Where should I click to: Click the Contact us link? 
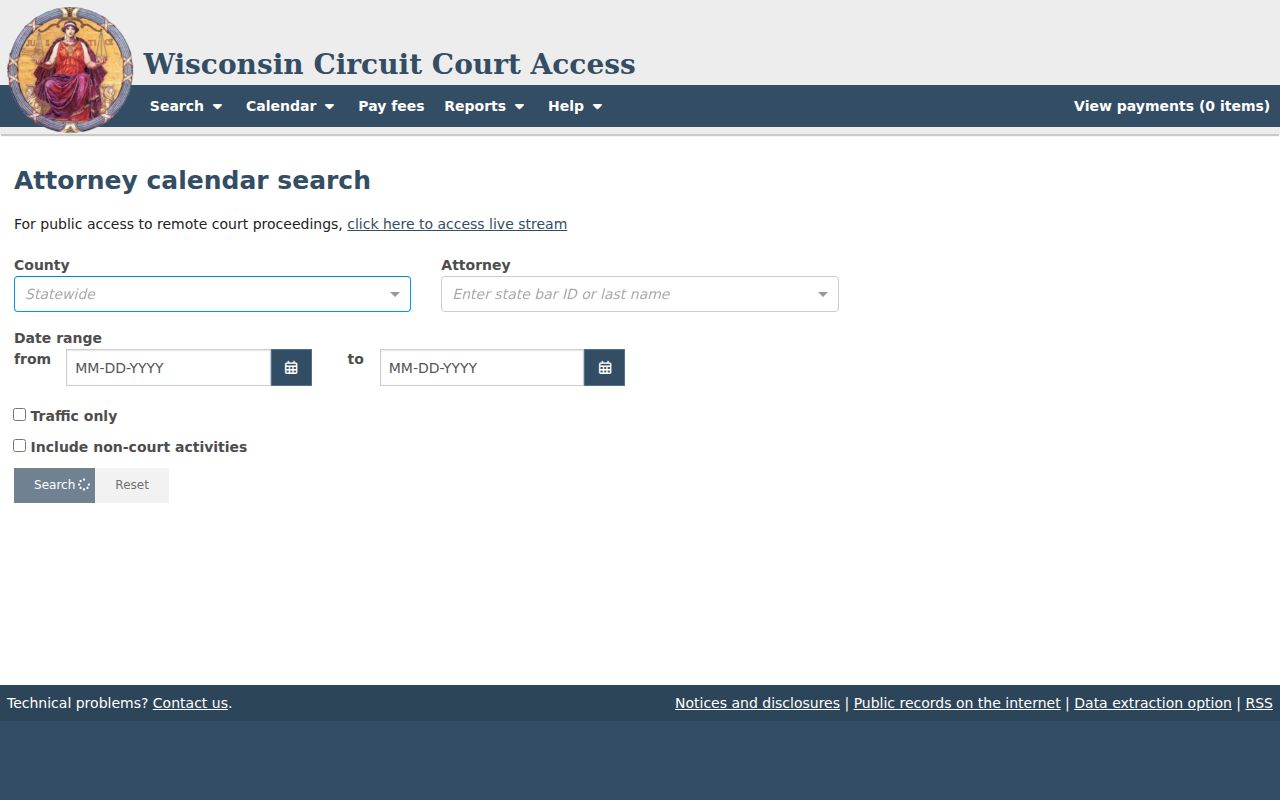click(190, 703)
